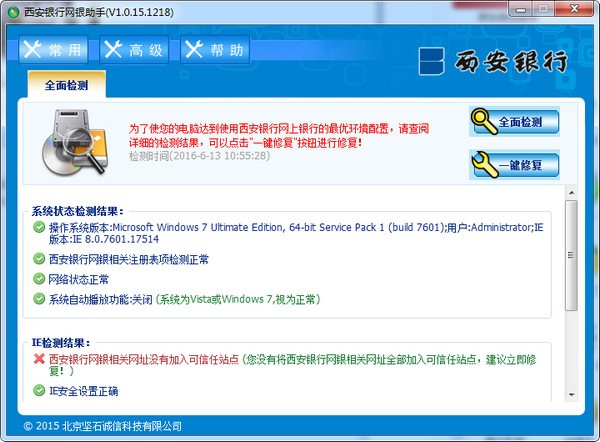Open the 帮助 menu tab

pyautogui.click(x=215, y=49)
